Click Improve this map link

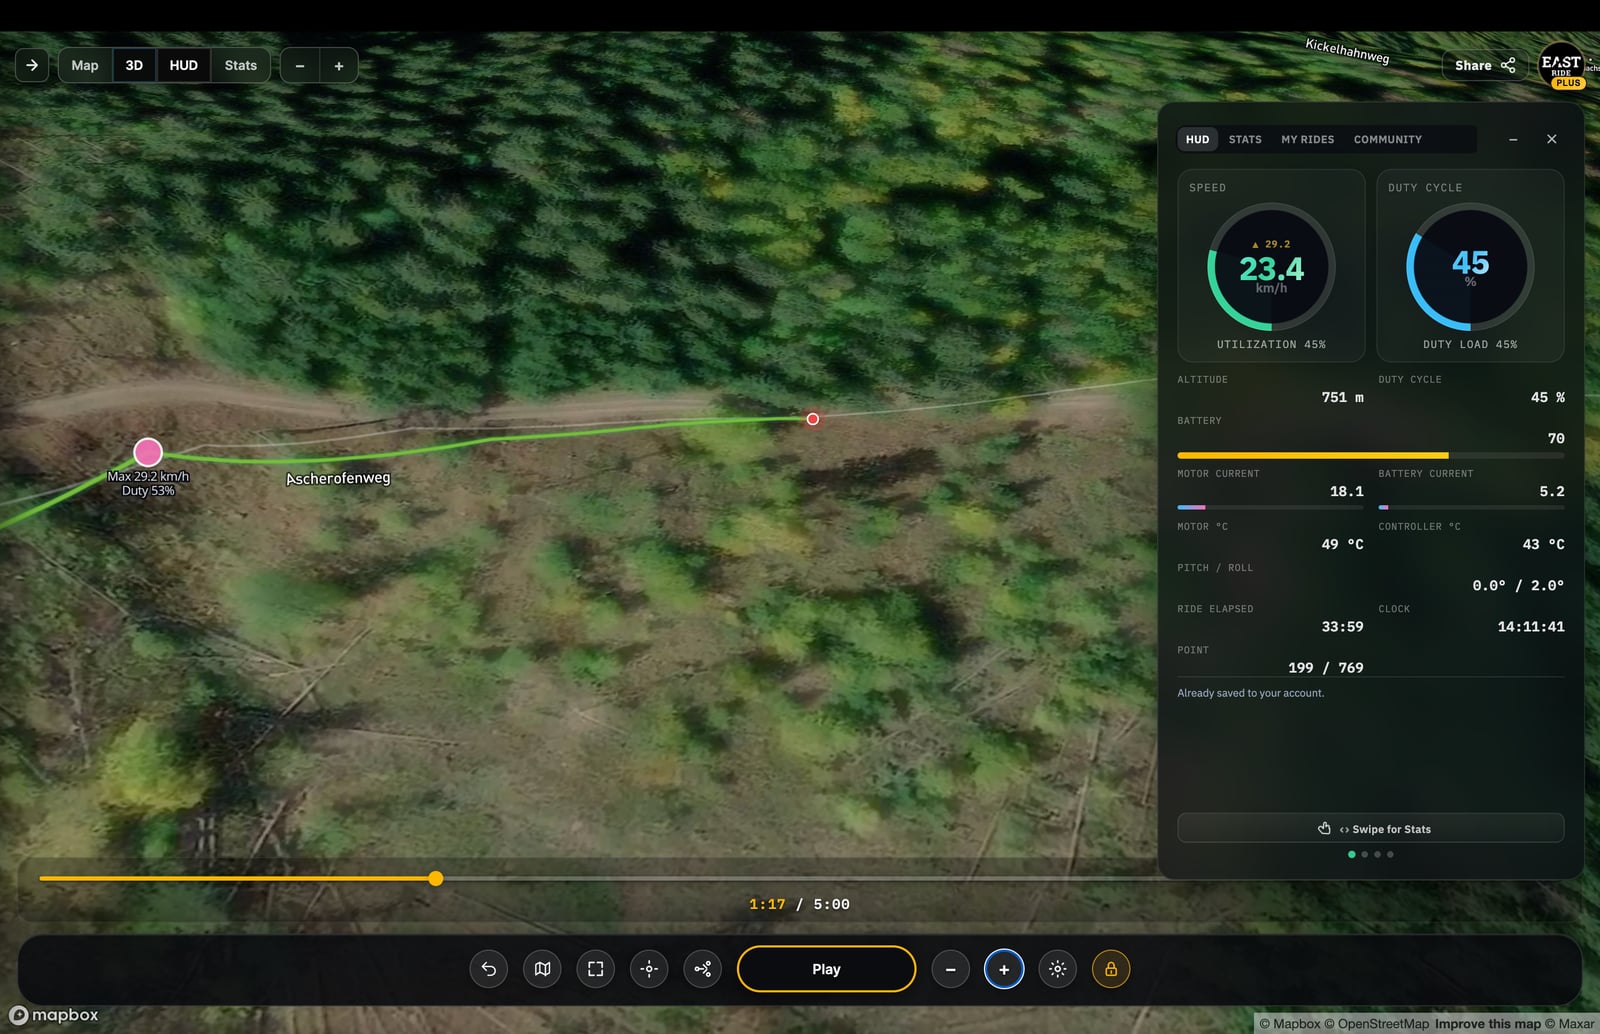coord(1488,1024)
